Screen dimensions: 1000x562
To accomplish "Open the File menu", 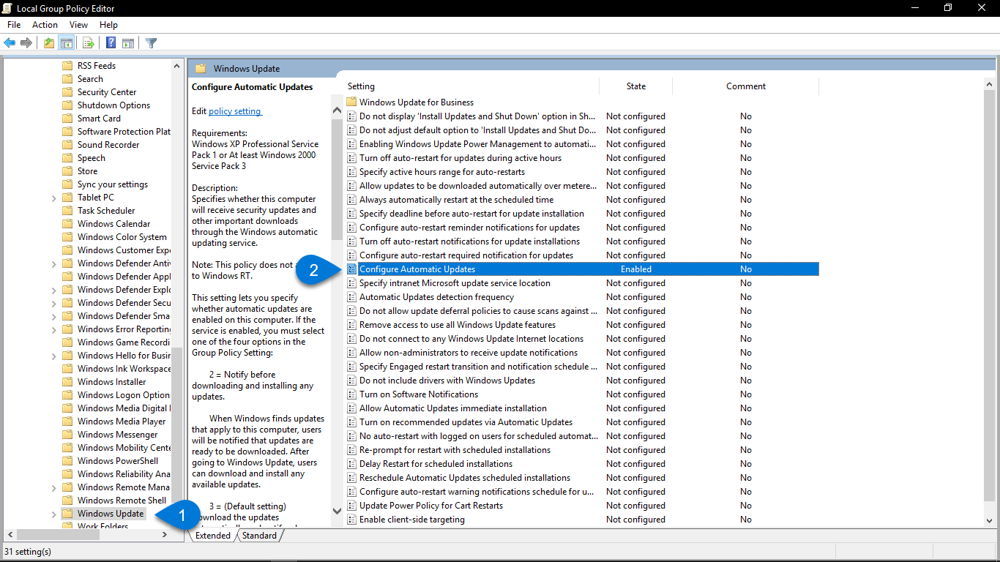I will [x=14, y=25].
